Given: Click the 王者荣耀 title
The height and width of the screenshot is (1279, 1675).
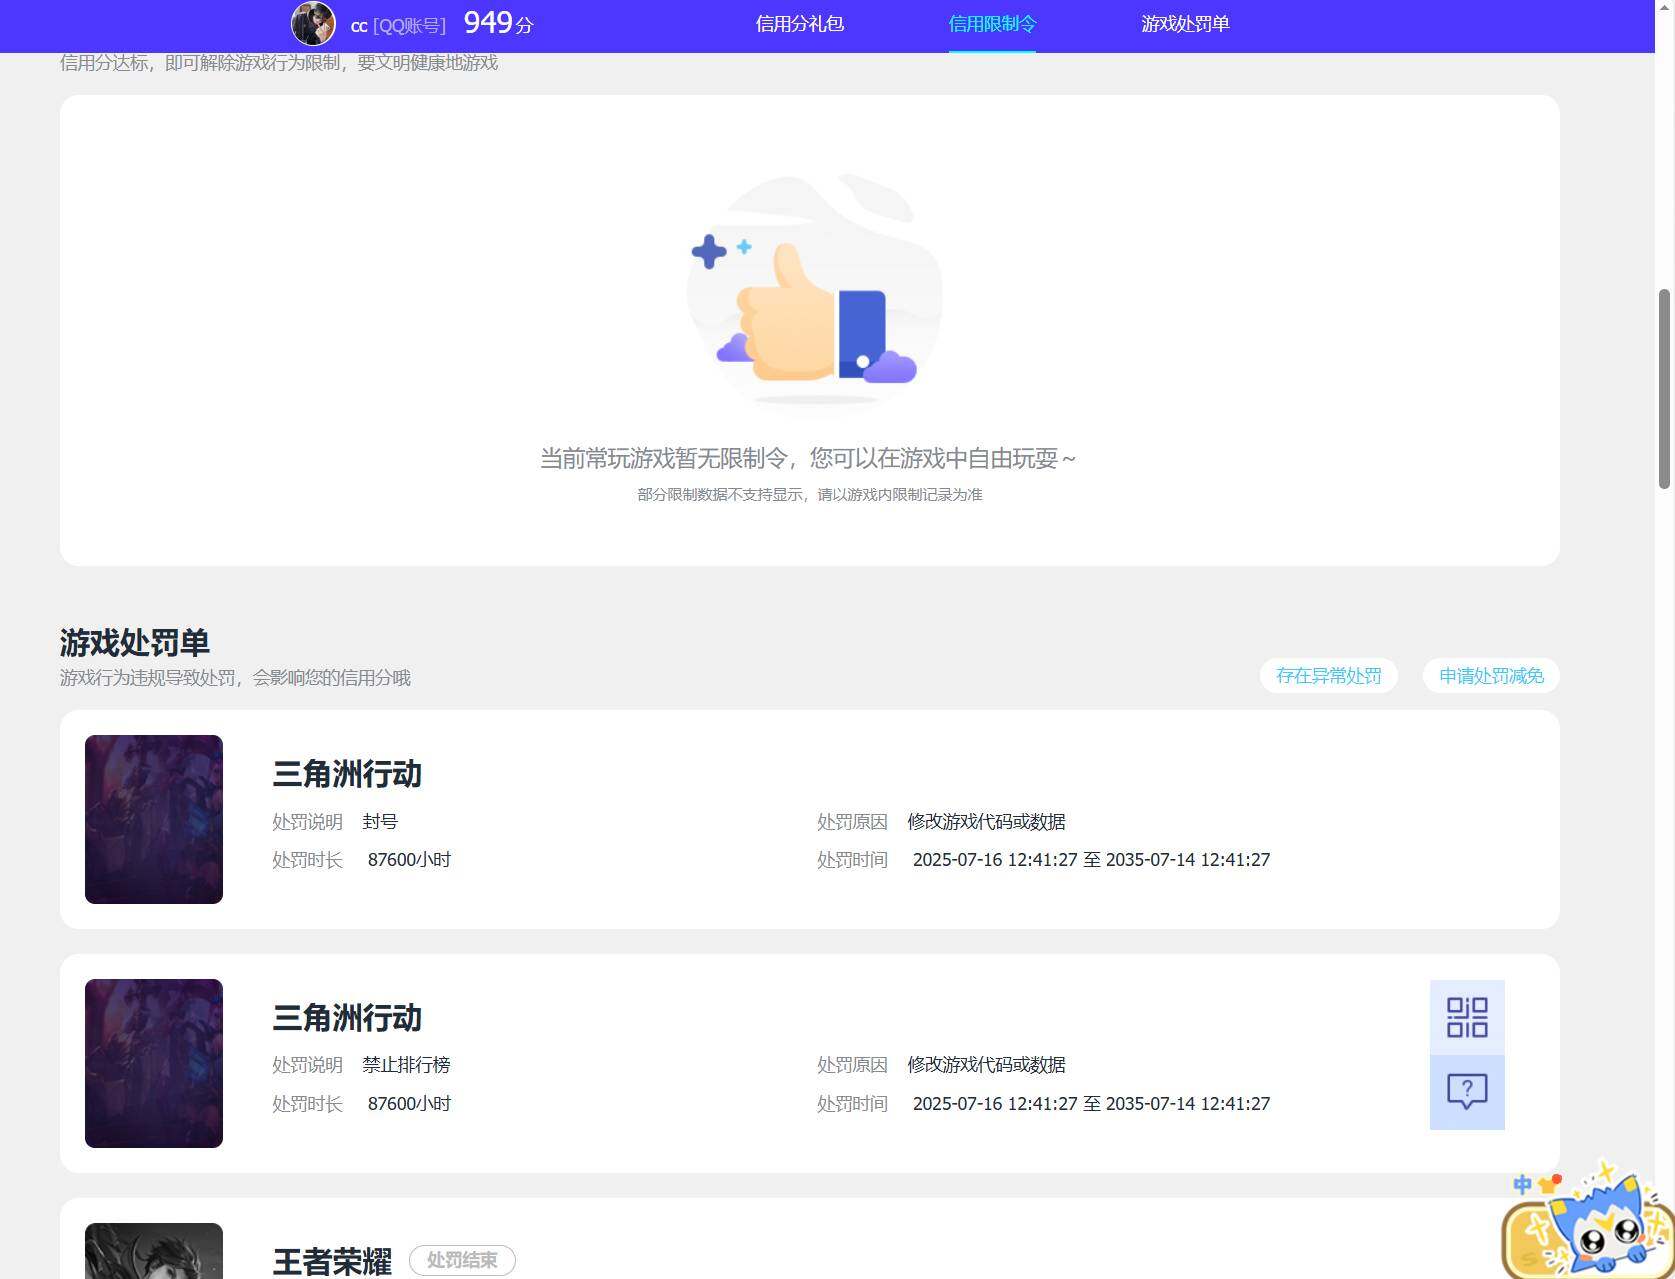Looking at the screenshot, I should [x=332, y=1261].
